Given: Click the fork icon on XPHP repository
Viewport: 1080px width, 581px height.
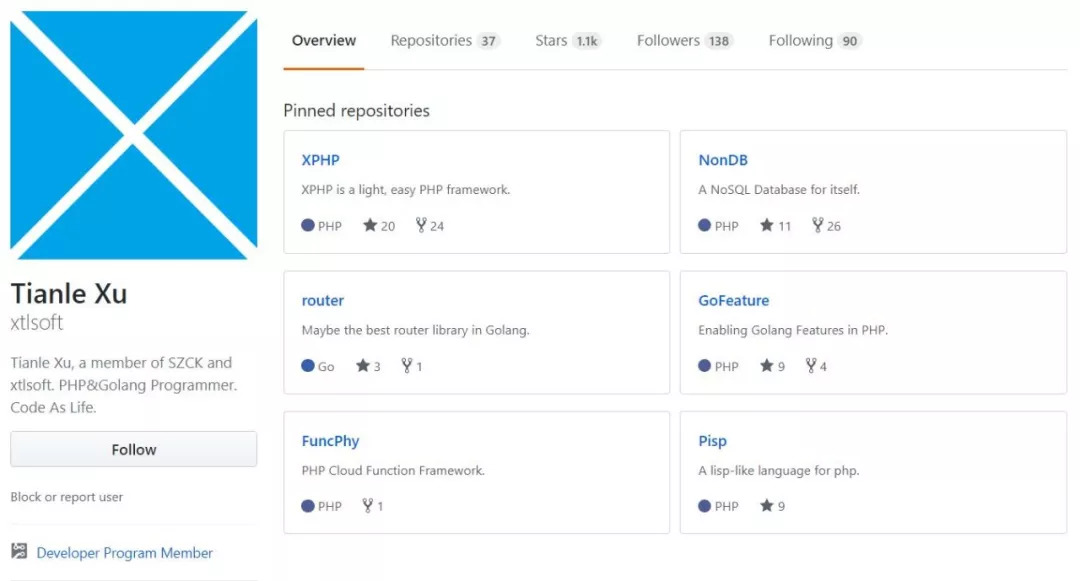Looking at the screenshot, I should tap(420, 226).
